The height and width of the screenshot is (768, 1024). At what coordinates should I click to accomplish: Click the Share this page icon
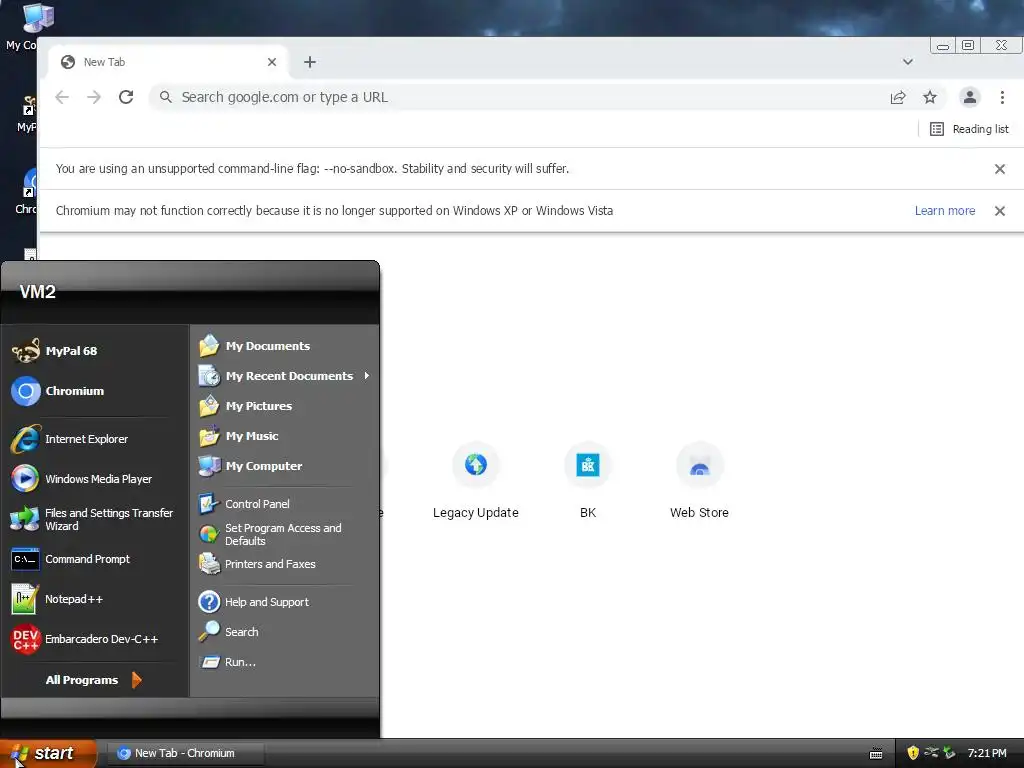coord(898,97)
